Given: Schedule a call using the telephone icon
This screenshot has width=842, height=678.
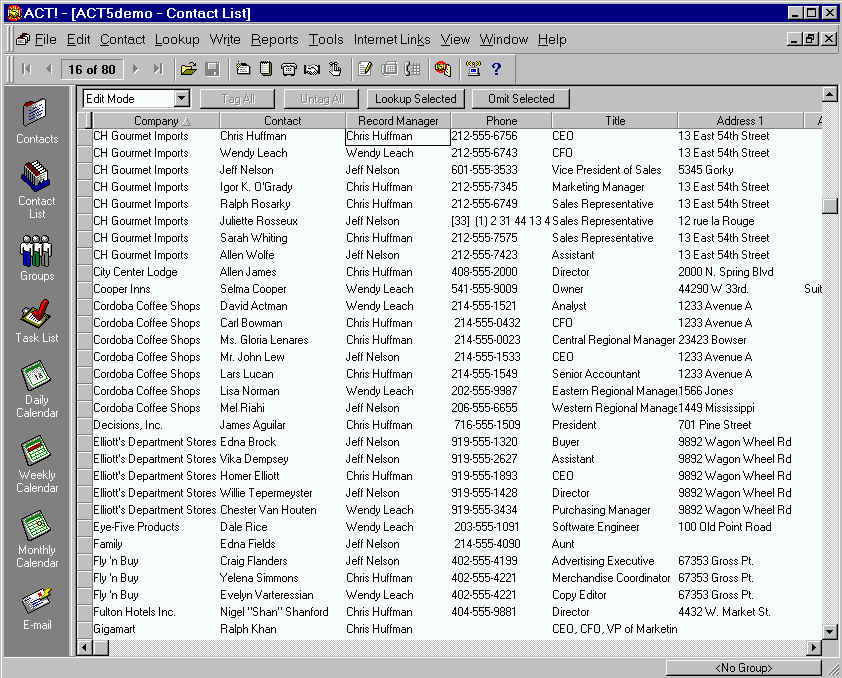Looking at the screenshot, I should [289, 69].
